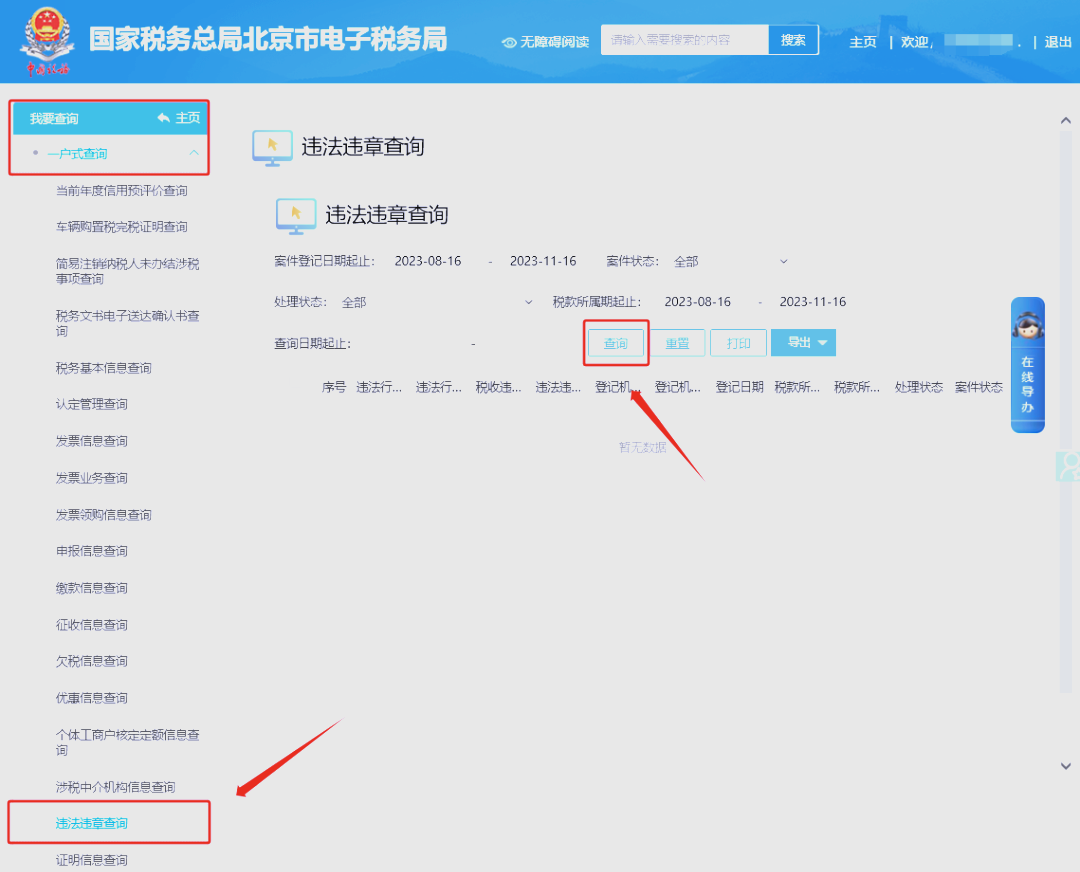Open 当前年度信用预评价查询 in sidebar

click(x=121, y=191)
